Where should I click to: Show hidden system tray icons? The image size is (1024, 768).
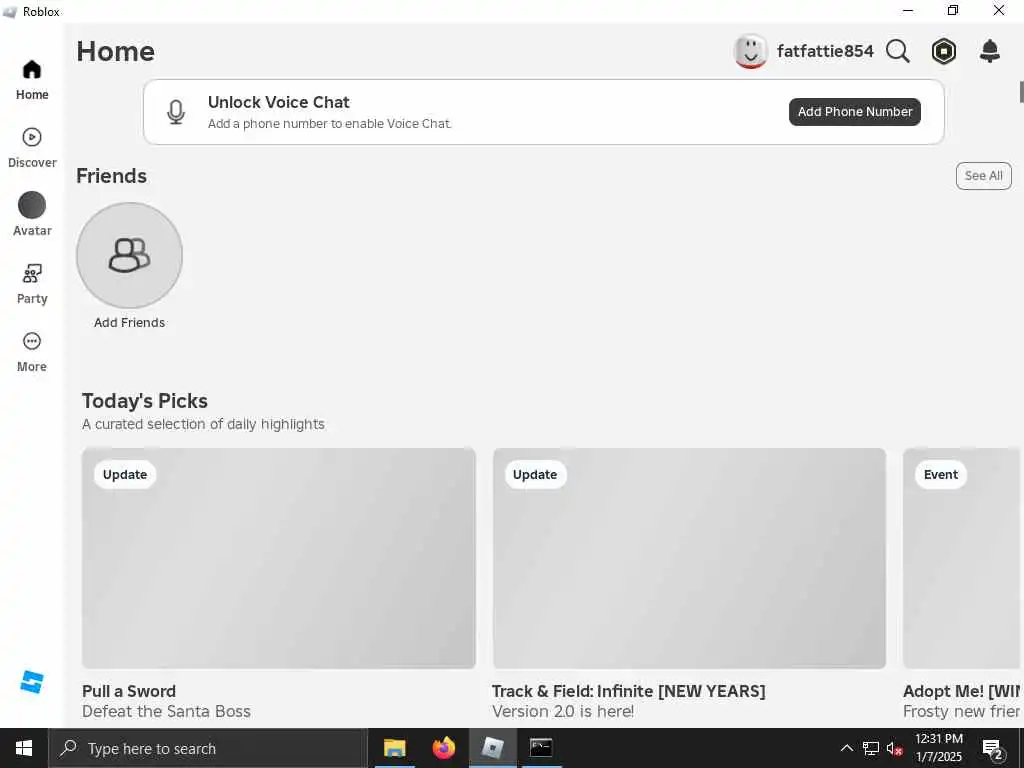pos(846,748)
